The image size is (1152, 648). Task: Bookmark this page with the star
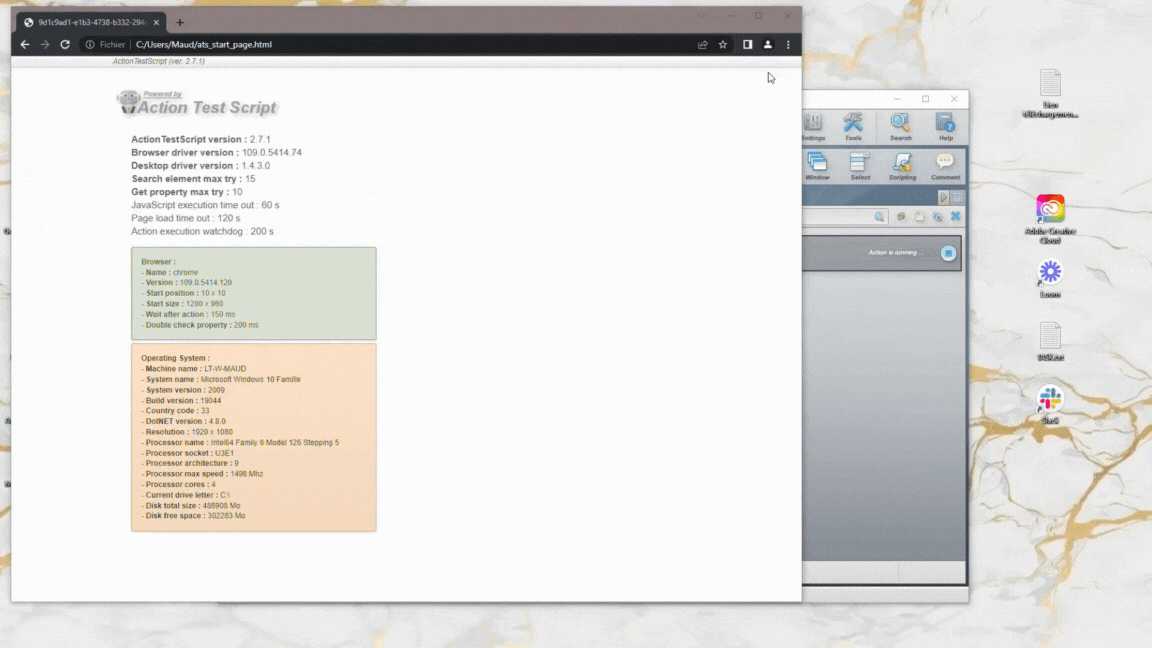click(723, 45)
